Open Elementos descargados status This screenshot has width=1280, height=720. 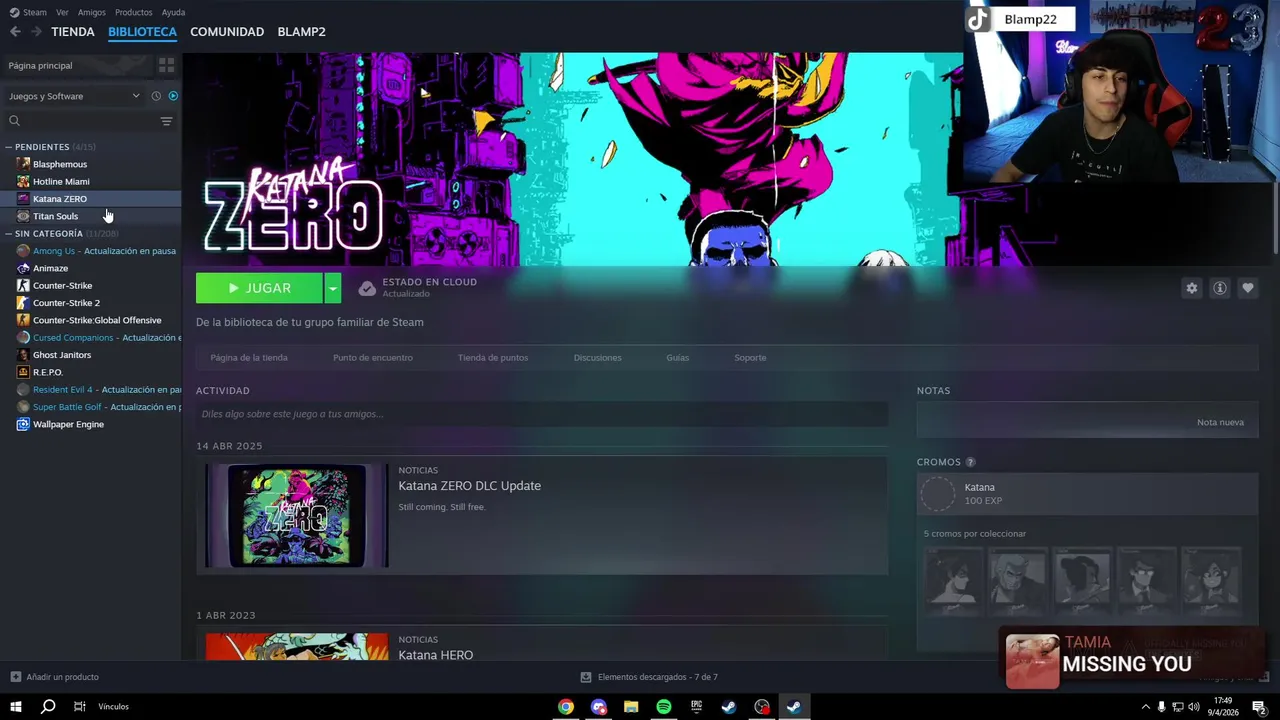657,677
